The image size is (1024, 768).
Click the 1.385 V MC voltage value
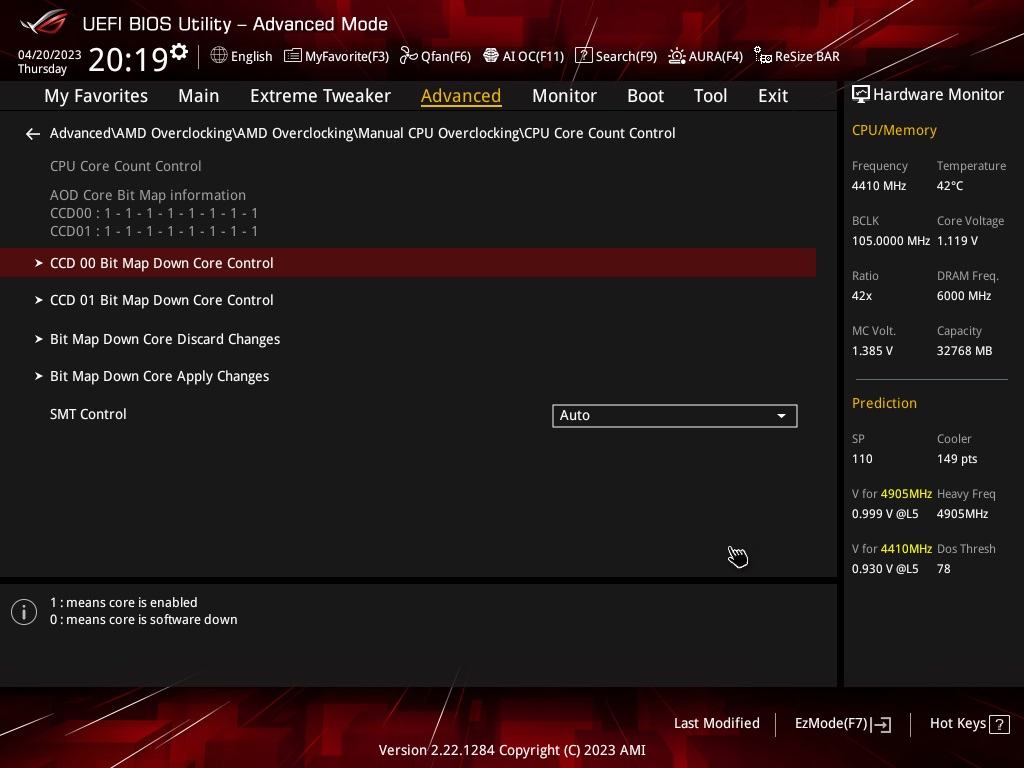[x=872, y=351]
